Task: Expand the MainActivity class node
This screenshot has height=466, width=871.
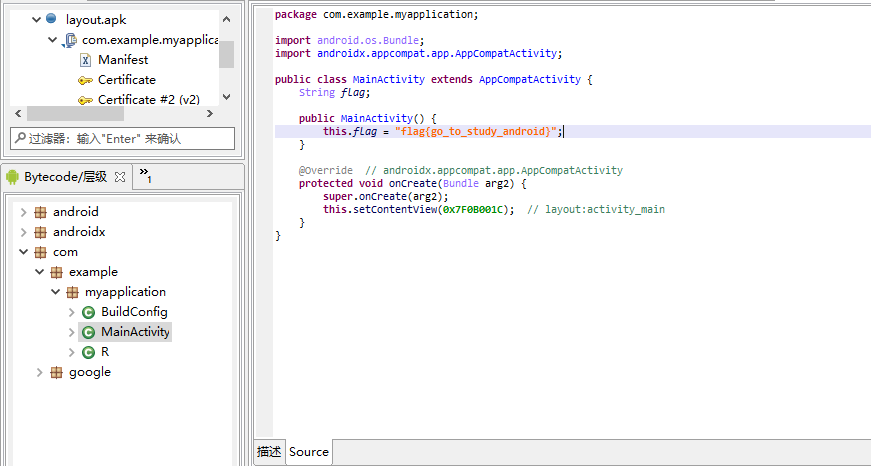Action: click(71, 332)
